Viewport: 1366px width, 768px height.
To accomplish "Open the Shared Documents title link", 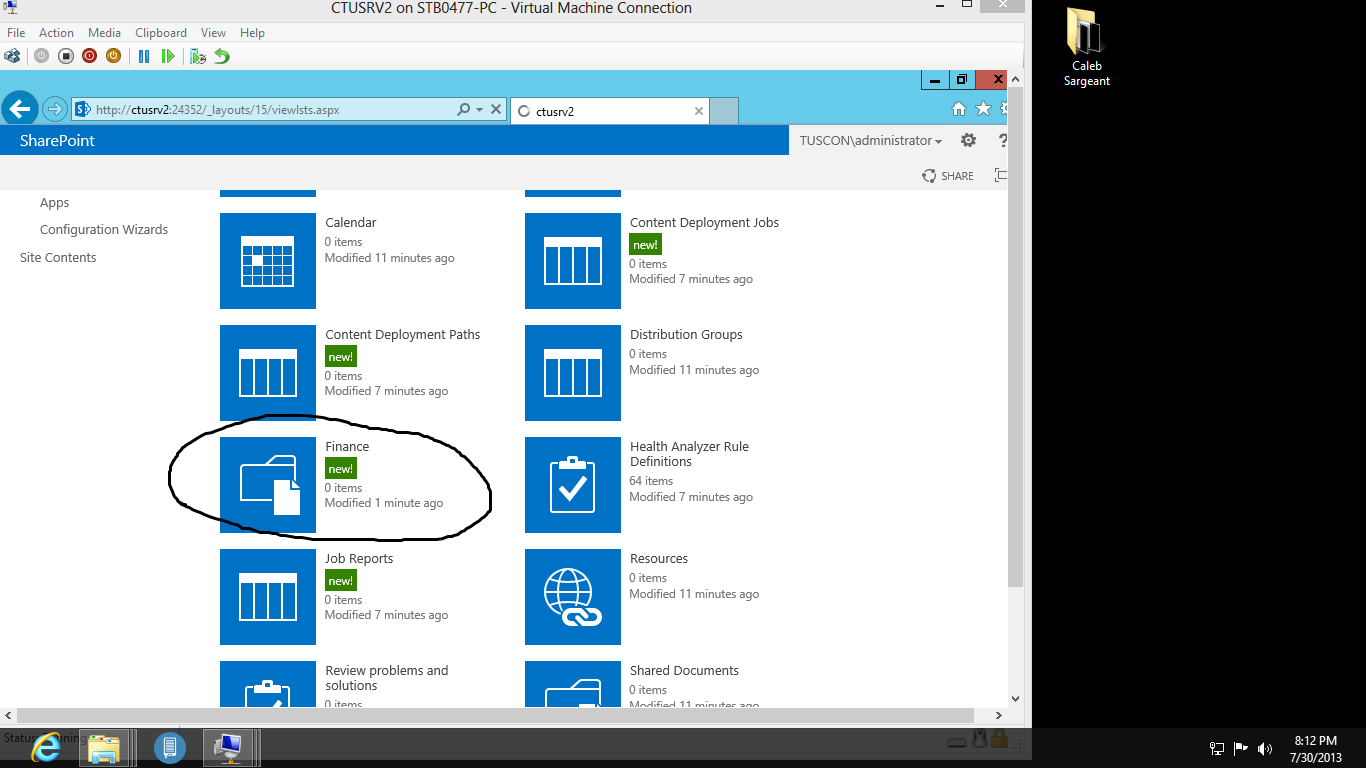I will (x=684, y=671).
